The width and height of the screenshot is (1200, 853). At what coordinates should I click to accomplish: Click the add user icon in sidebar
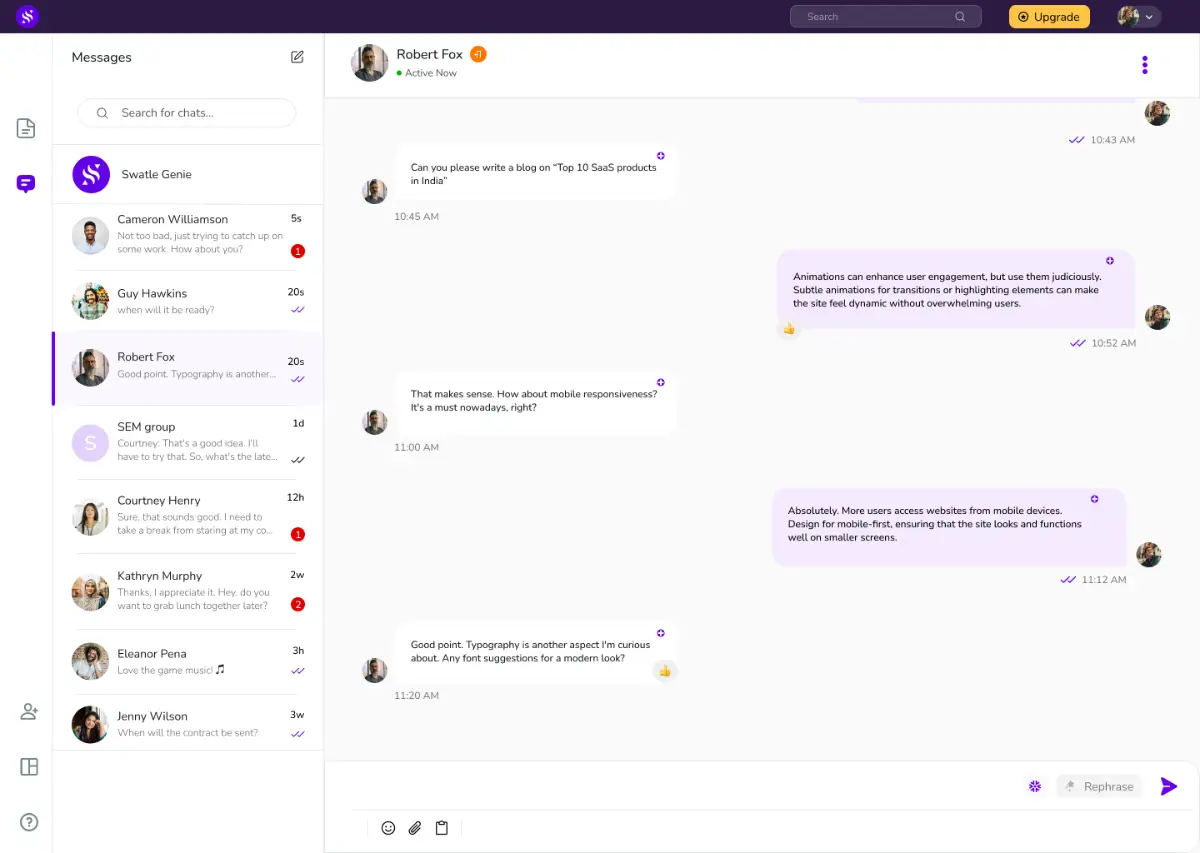click(29, 712)
